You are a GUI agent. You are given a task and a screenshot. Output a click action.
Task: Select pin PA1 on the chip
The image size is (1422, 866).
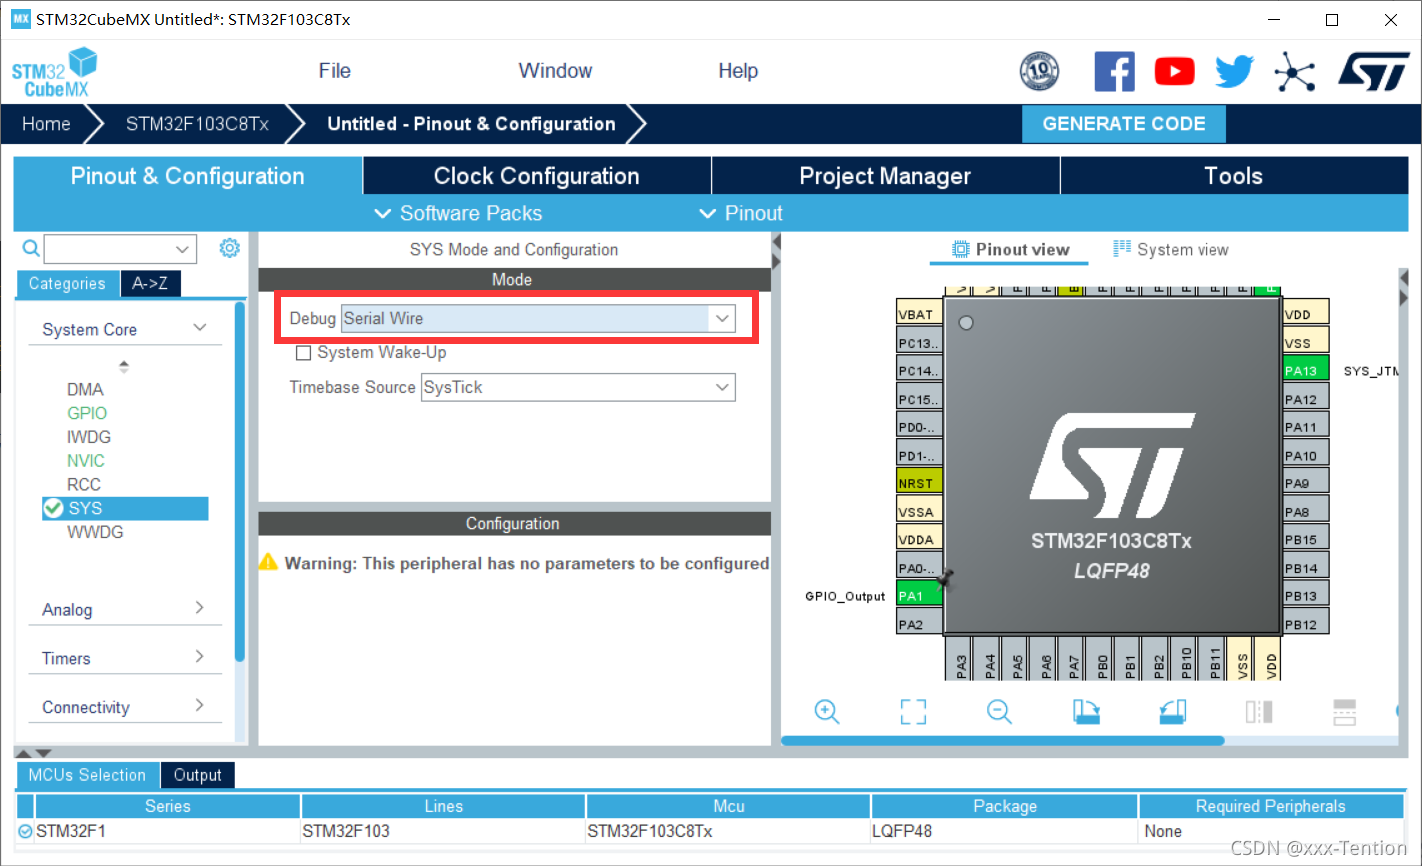(919, 595)
